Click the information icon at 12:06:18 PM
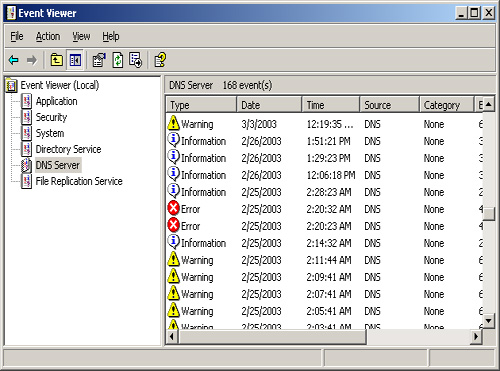This screenshot has height=371, width=500. click(x=173, y=174)
